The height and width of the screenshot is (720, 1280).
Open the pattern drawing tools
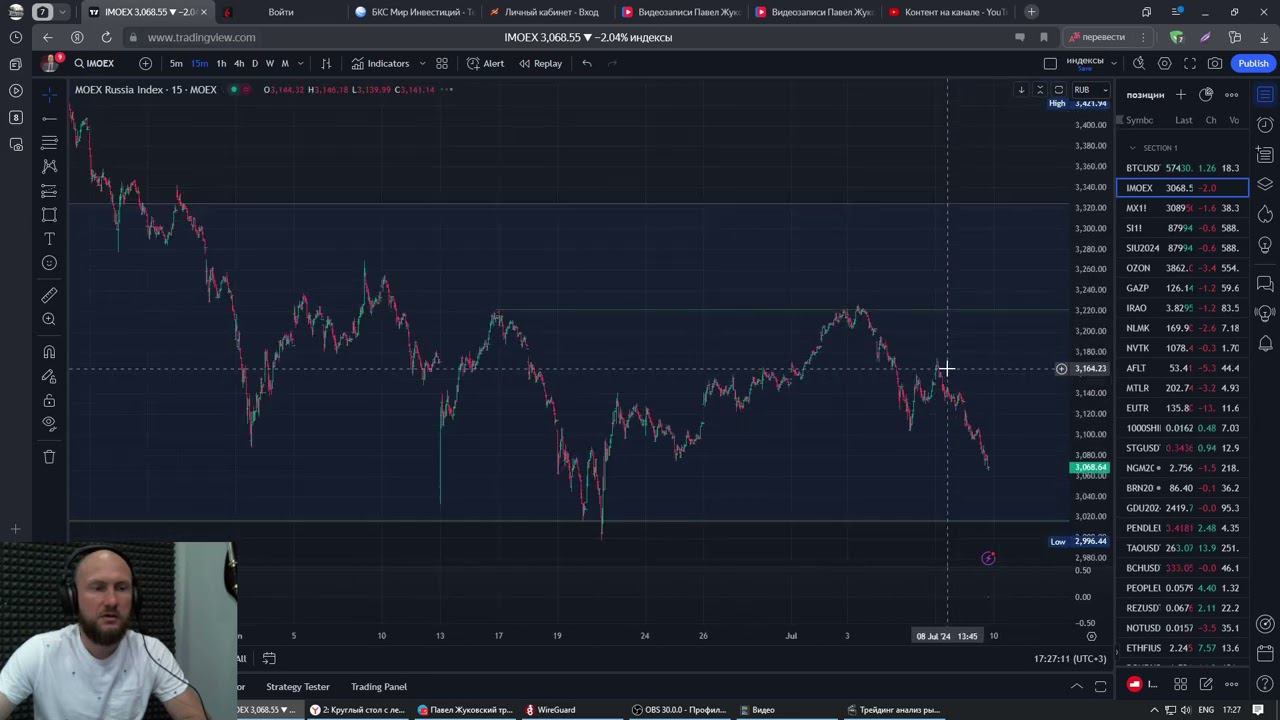click(x=49, y=166)
